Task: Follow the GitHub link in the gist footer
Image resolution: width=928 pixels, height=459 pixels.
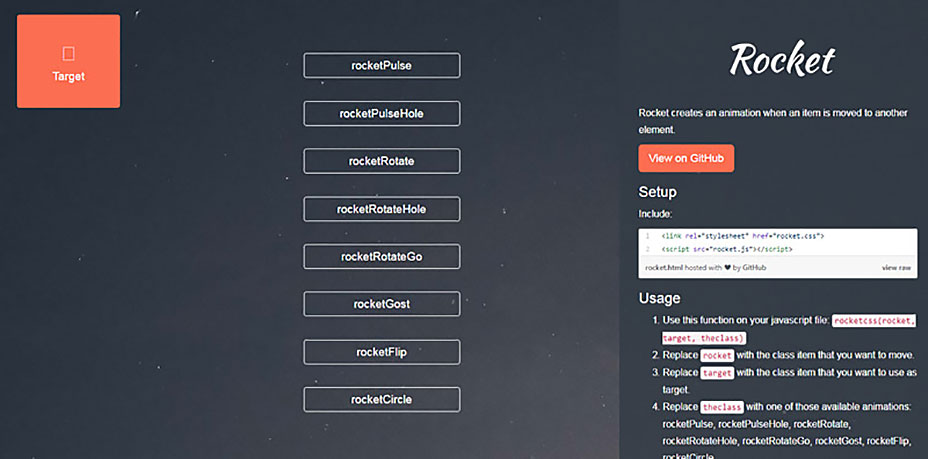Action: tap(754, 268)
